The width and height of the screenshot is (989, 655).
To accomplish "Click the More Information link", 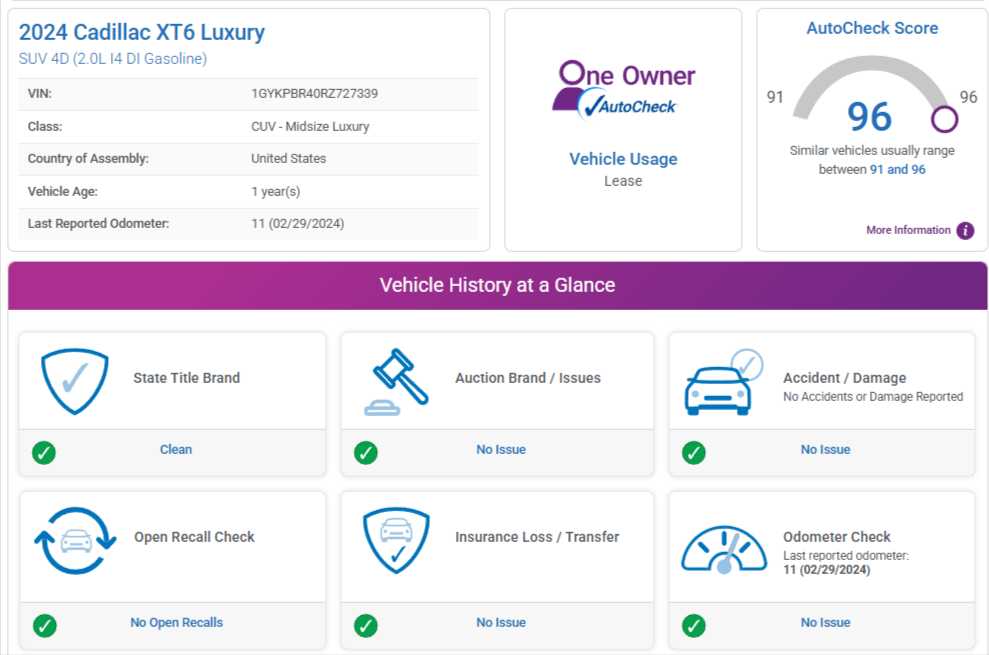I will (908, 230).
